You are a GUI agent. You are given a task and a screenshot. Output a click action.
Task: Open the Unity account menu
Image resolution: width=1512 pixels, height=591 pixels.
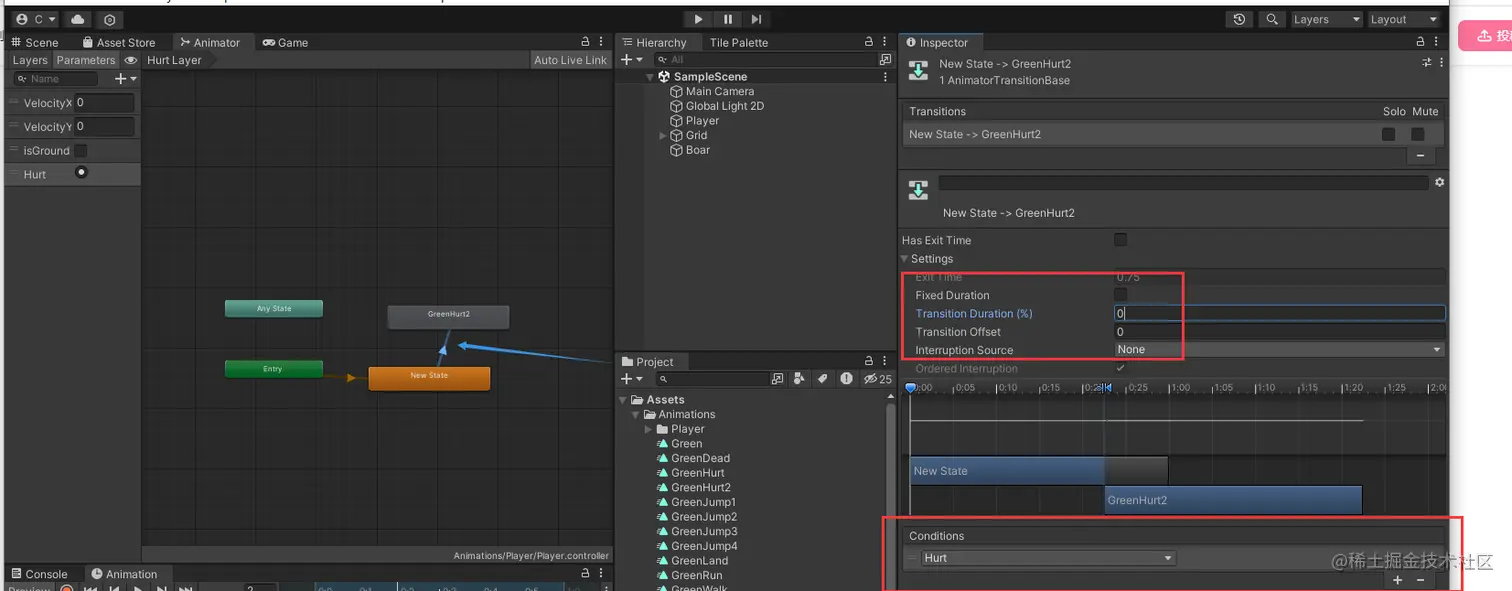pyautogui.click(x=35, y=19)
